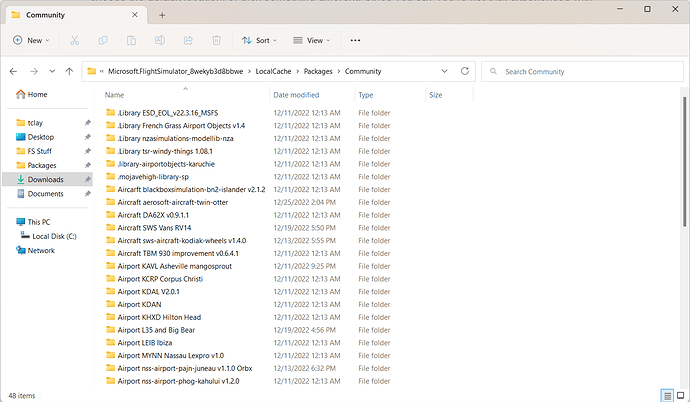Screen dimensions: 690x402
Task: Click Packages in the address path
Action: coord(318,71)
